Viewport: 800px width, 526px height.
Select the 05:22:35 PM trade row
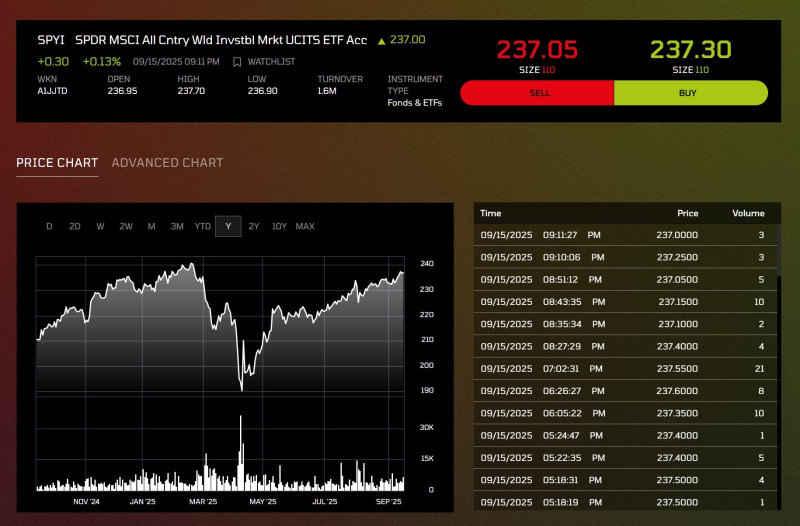pos(625,458)
